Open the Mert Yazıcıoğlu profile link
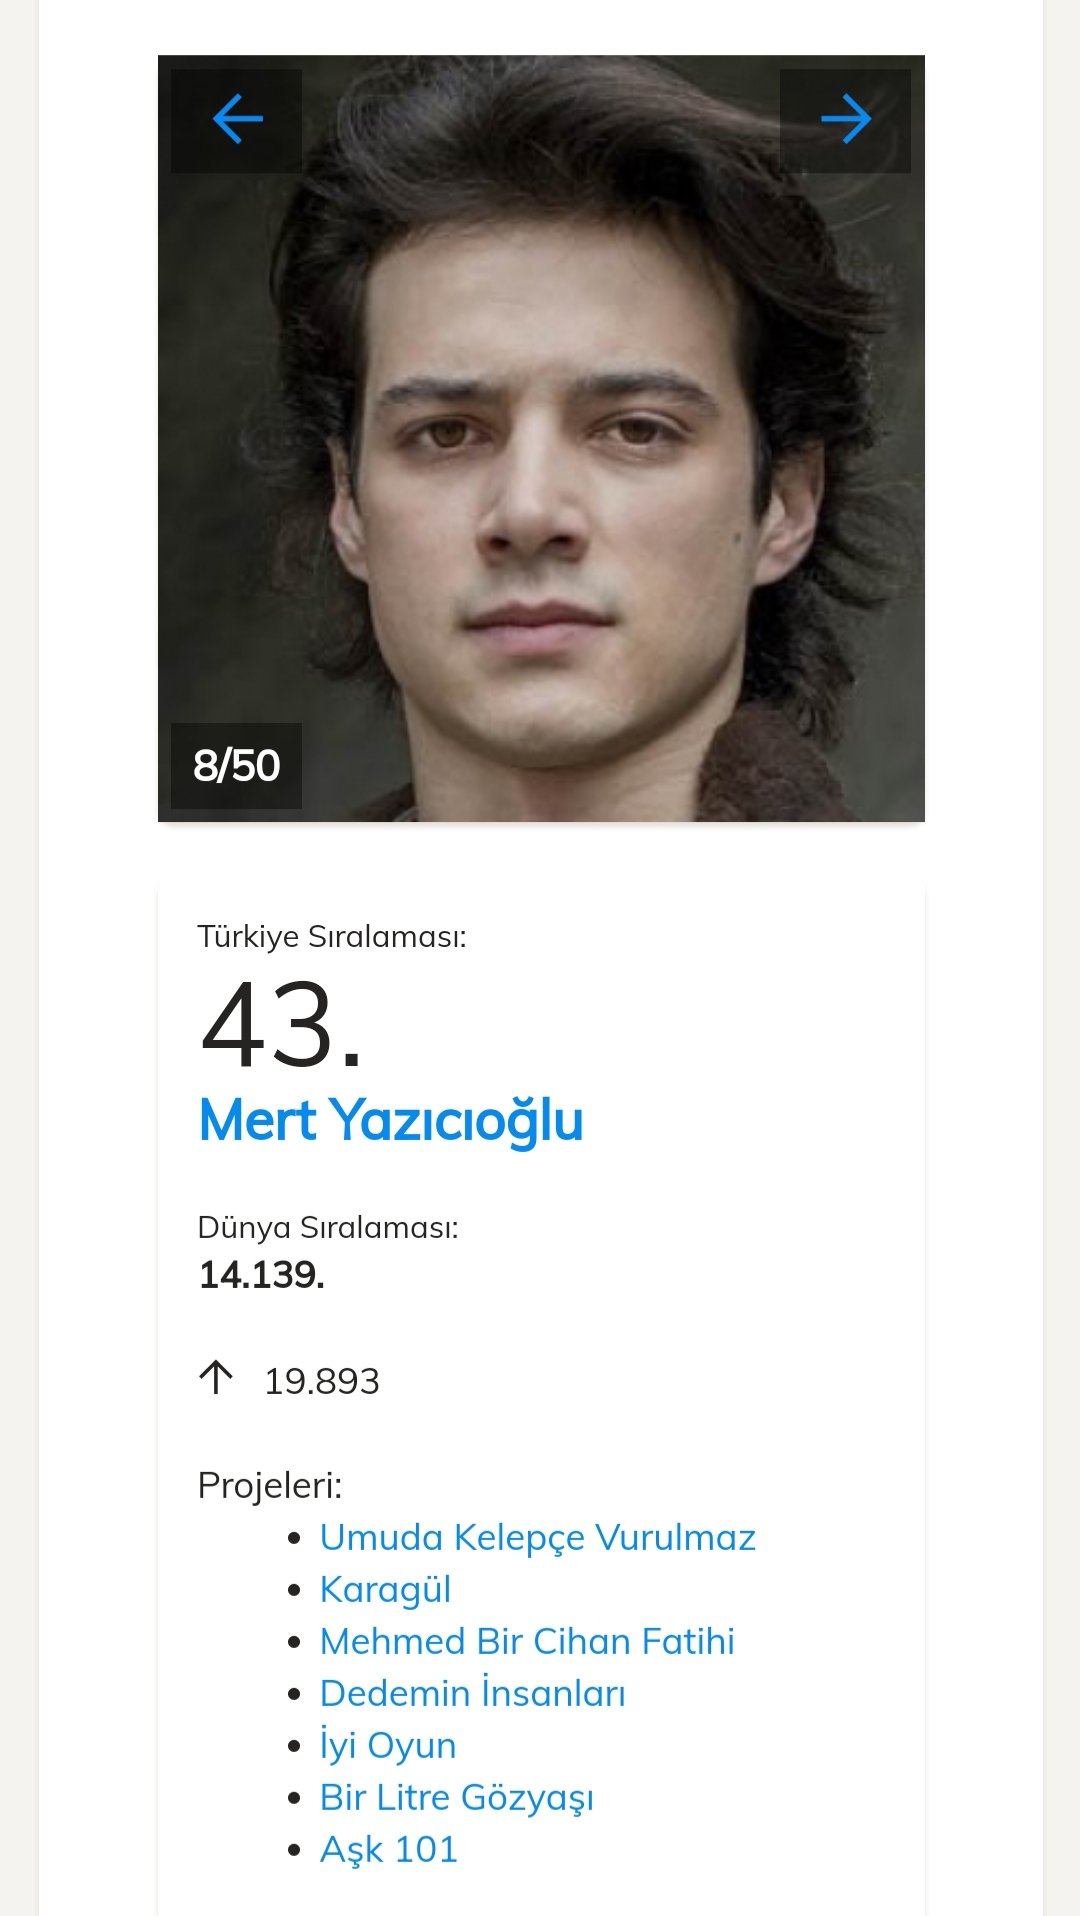 pyautogui.click(x=391, y=1120)
